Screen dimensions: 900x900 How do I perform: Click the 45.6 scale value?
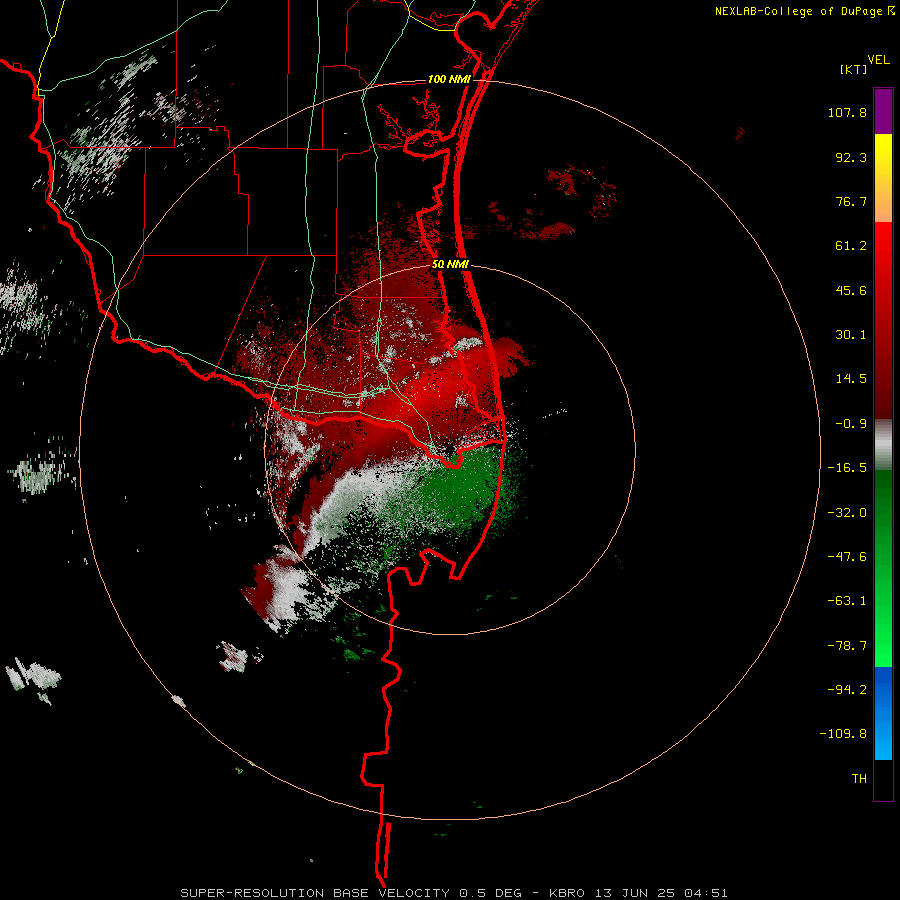[x=851, y=290]
